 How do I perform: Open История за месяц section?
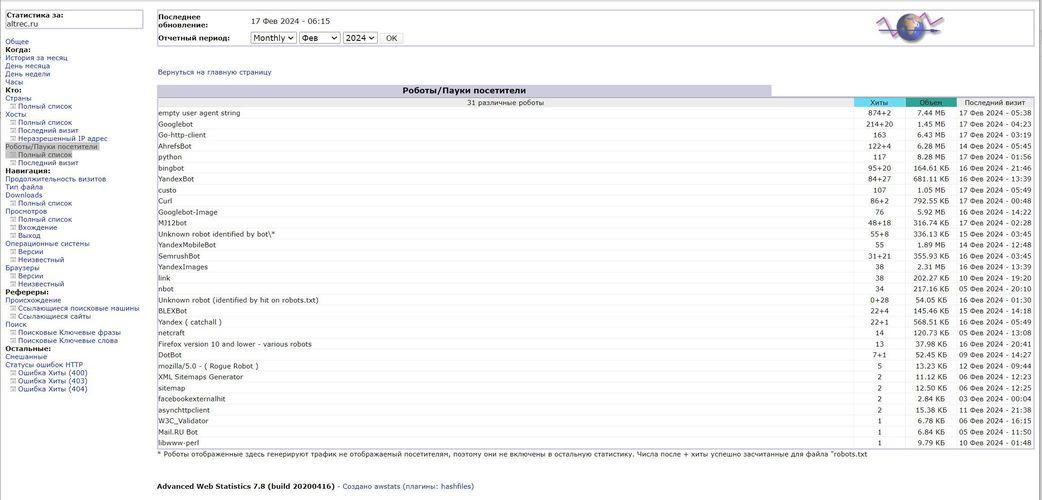(36, 58)
